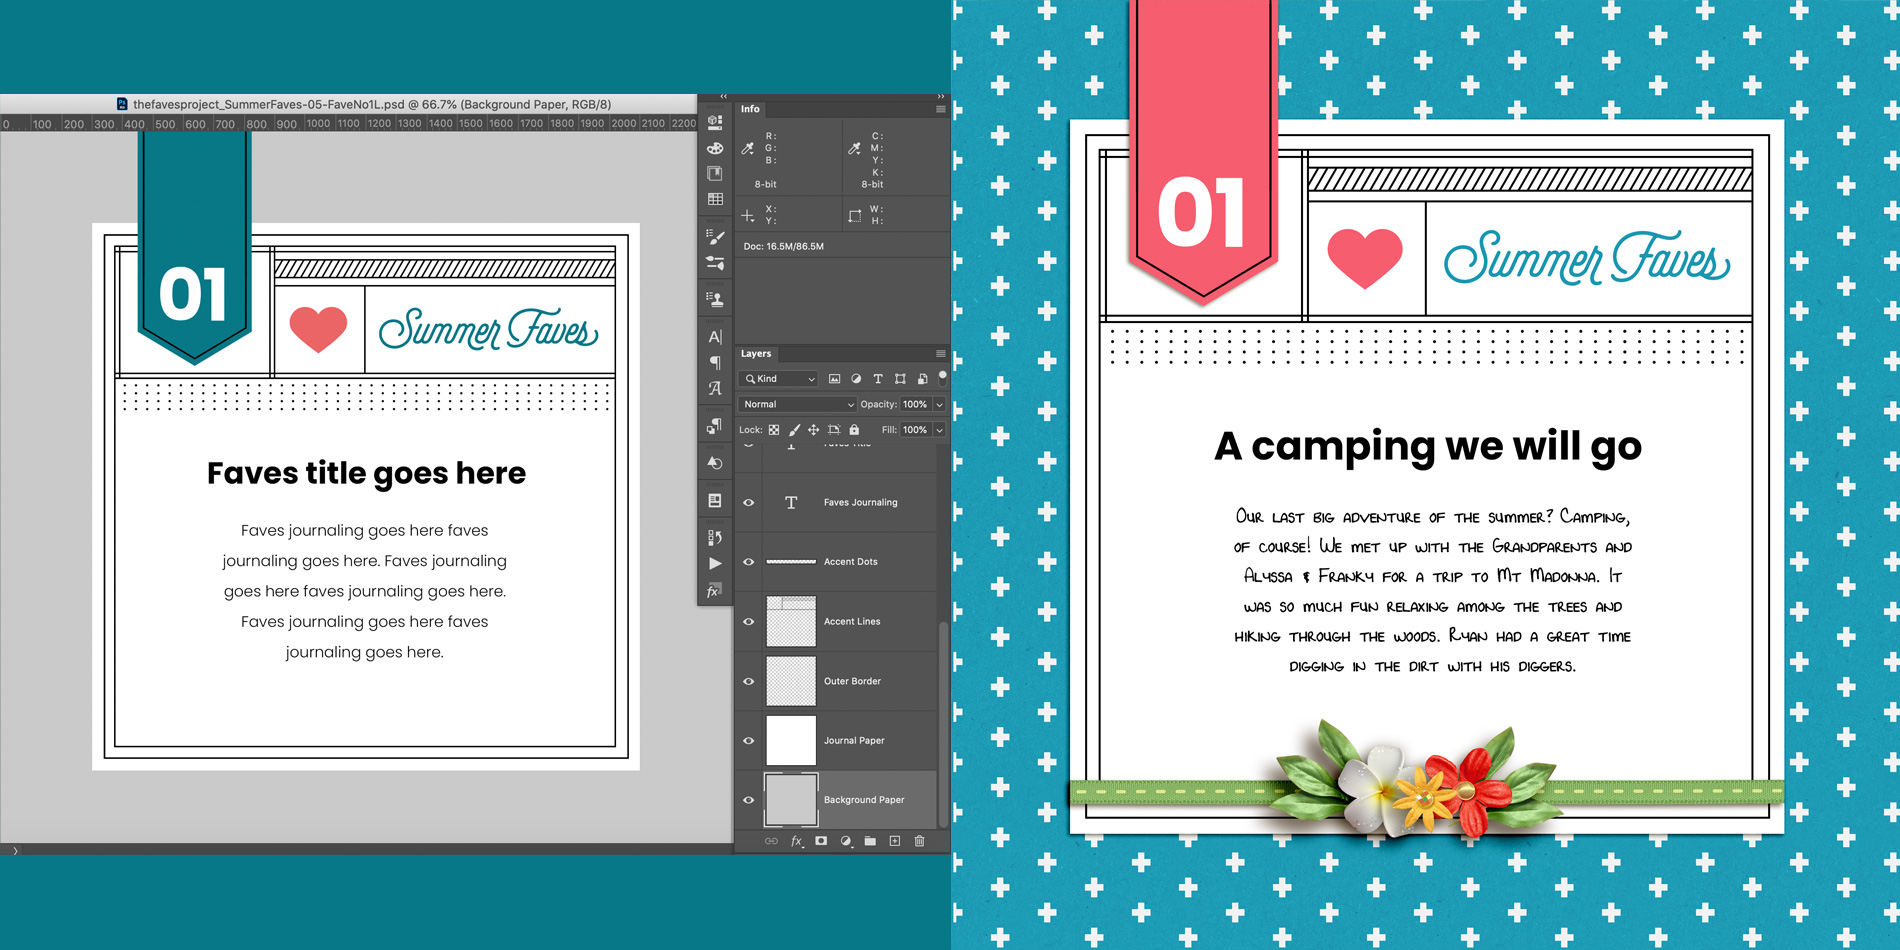Expand the status bar chevron at bottom left

pyautogui.click(x=15, y=850)
